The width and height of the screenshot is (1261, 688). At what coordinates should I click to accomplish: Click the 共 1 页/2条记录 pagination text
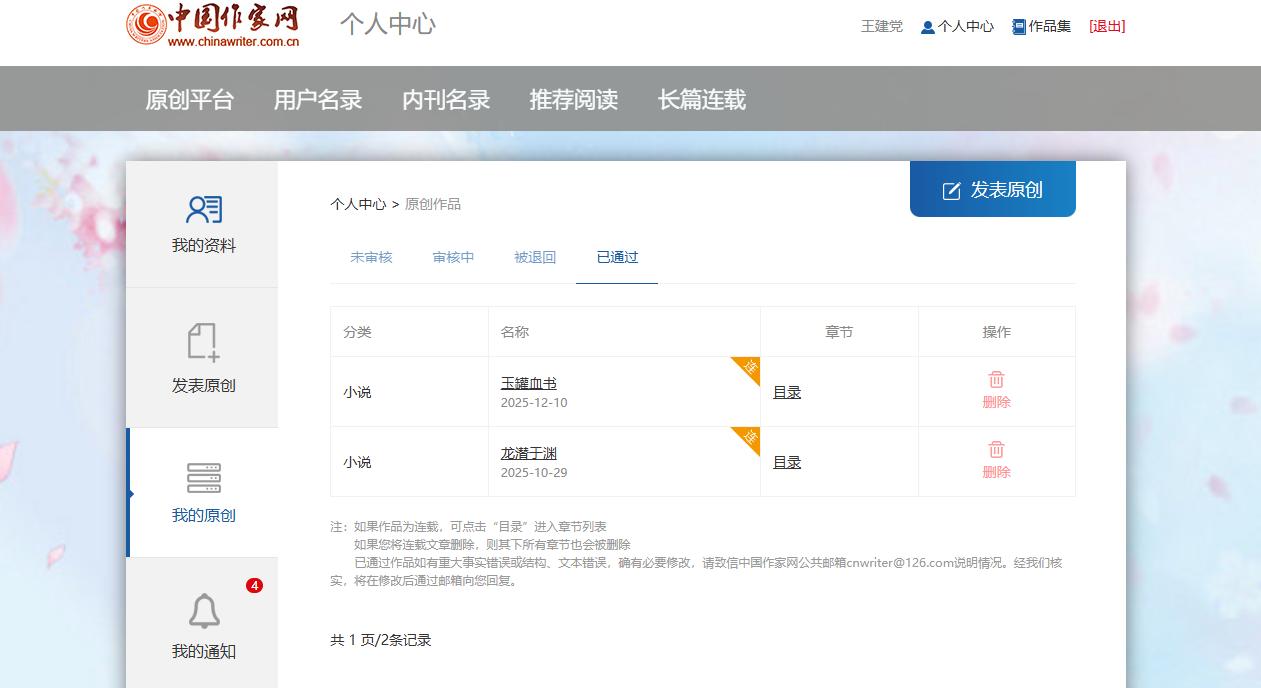(x=381, y=640)
